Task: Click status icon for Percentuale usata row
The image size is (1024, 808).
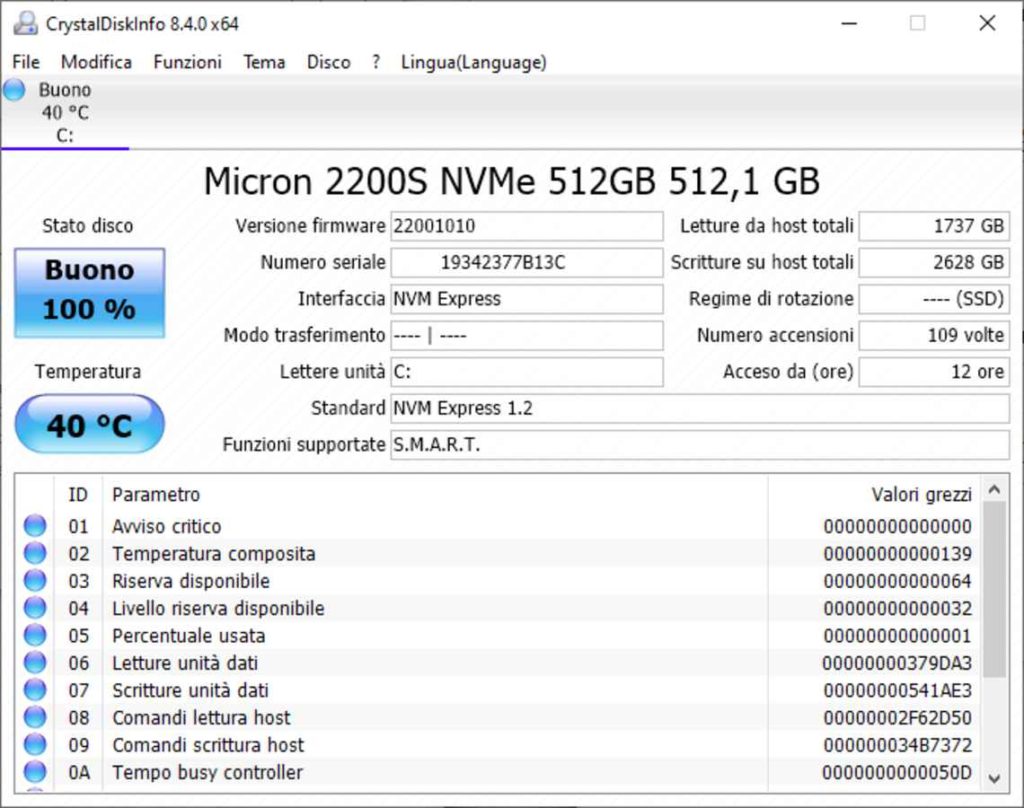Action: pos(35,635)
